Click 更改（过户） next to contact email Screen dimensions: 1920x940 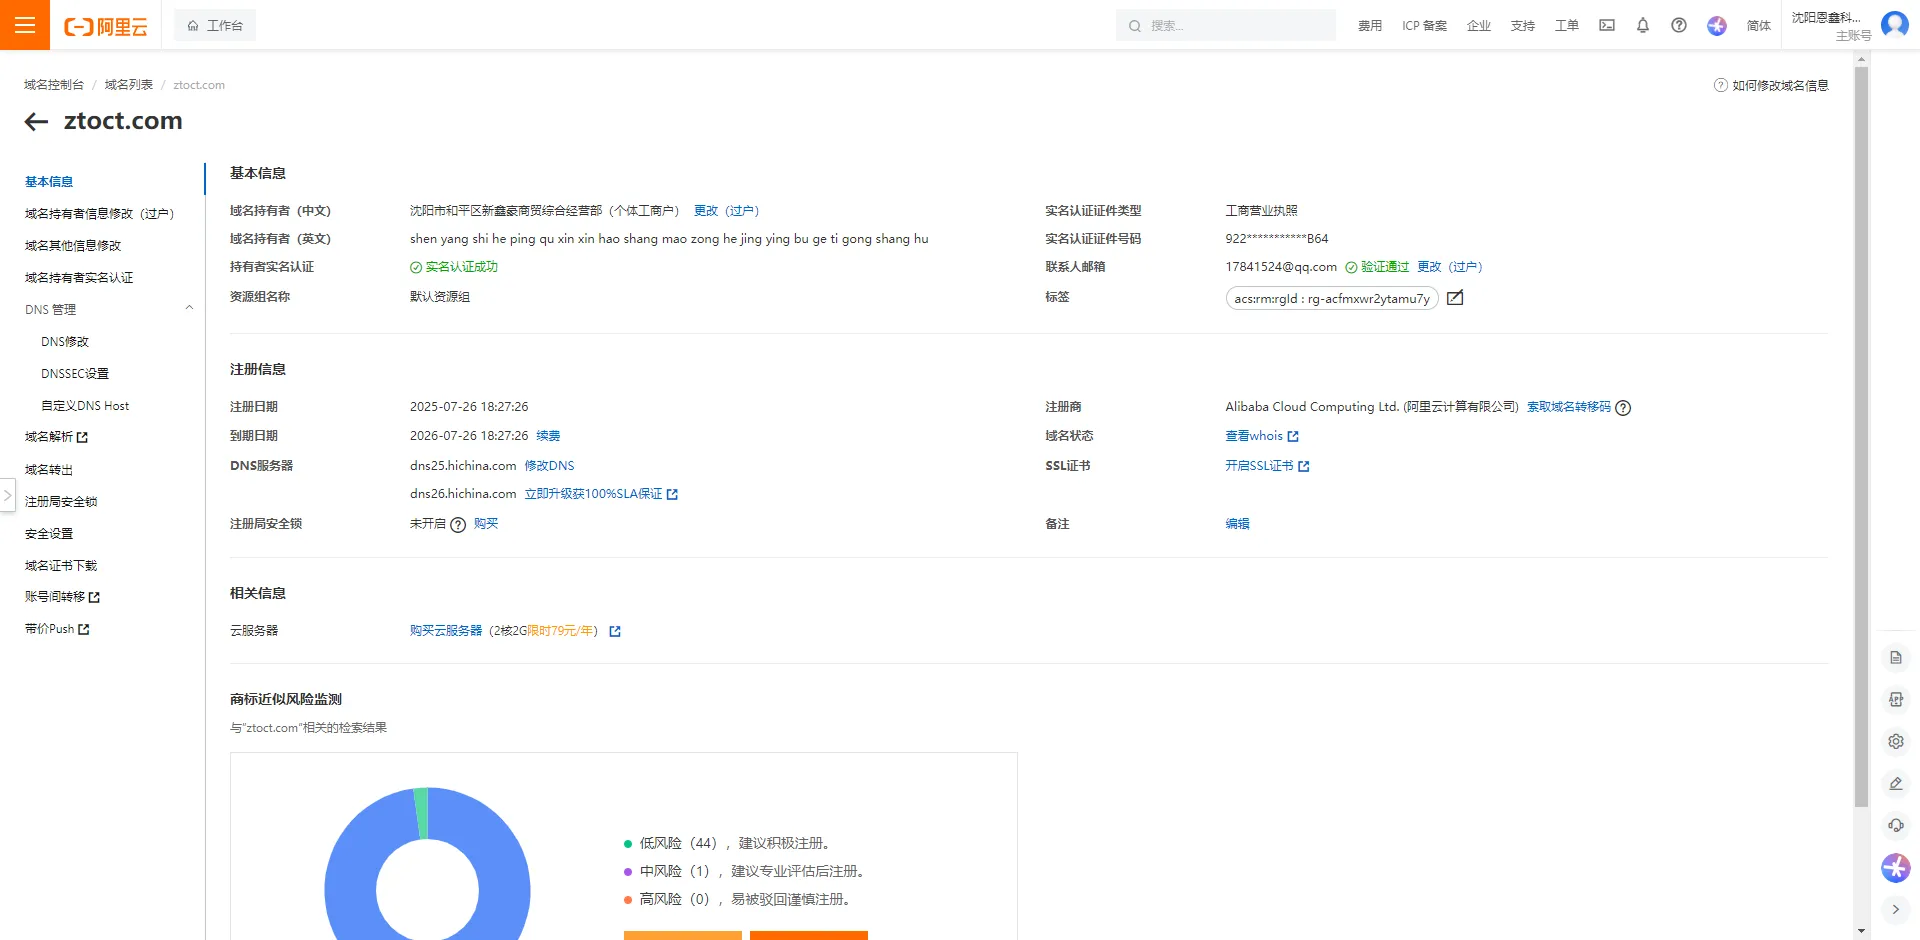click(1450, 267)
